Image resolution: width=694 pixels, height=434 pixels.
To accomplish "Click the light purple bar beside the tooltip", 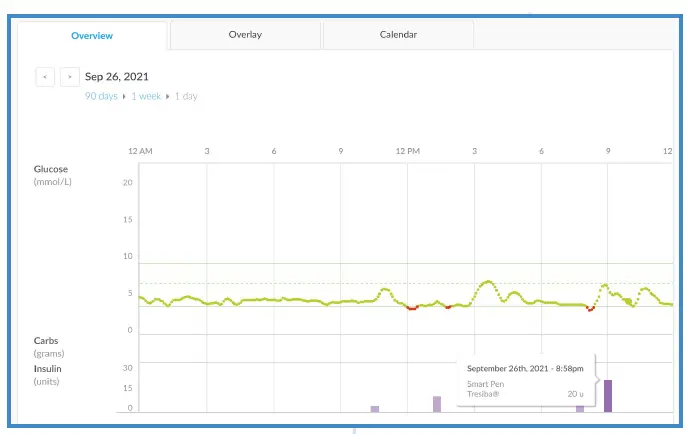I will point(580,408).
